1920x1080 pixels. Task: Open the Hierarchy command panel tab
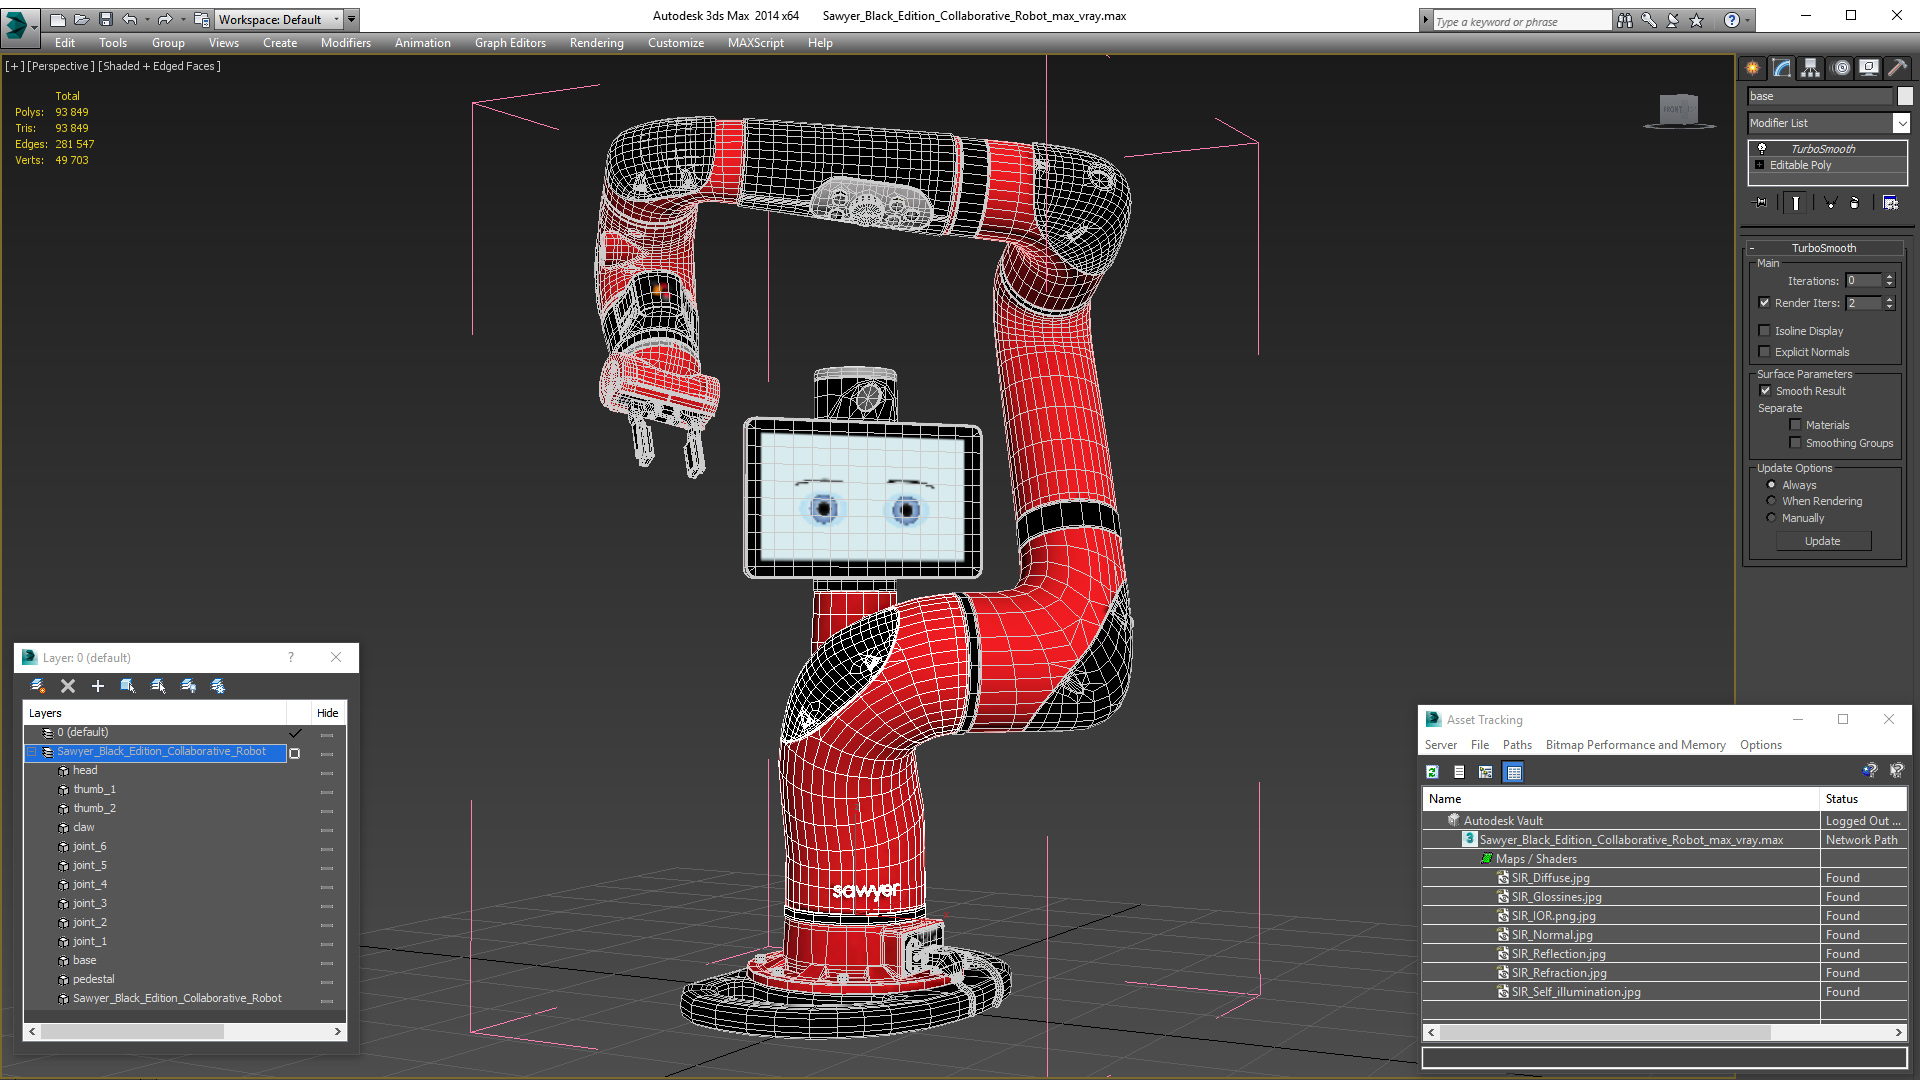(1811, 68)
